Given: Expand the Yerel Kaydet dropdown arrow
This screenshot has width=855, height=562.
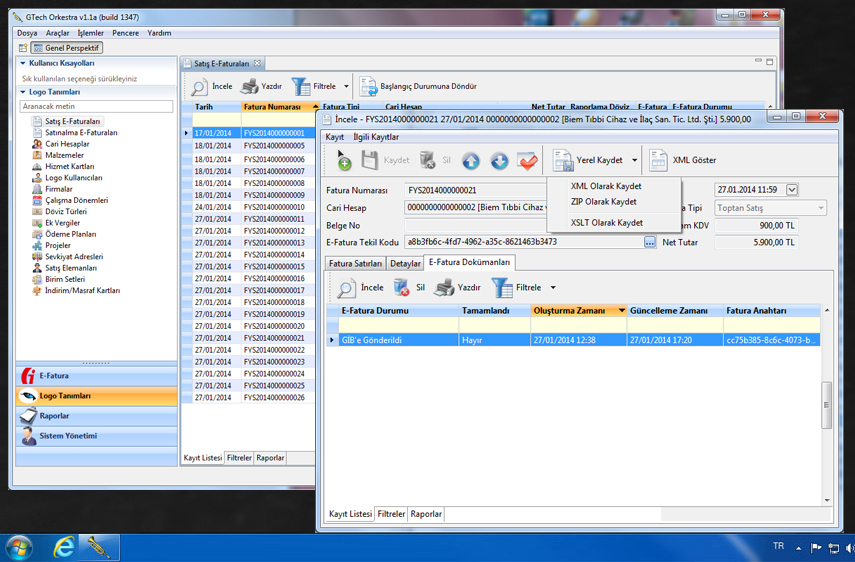Looking at the screenshot, I should coord(634,160).
